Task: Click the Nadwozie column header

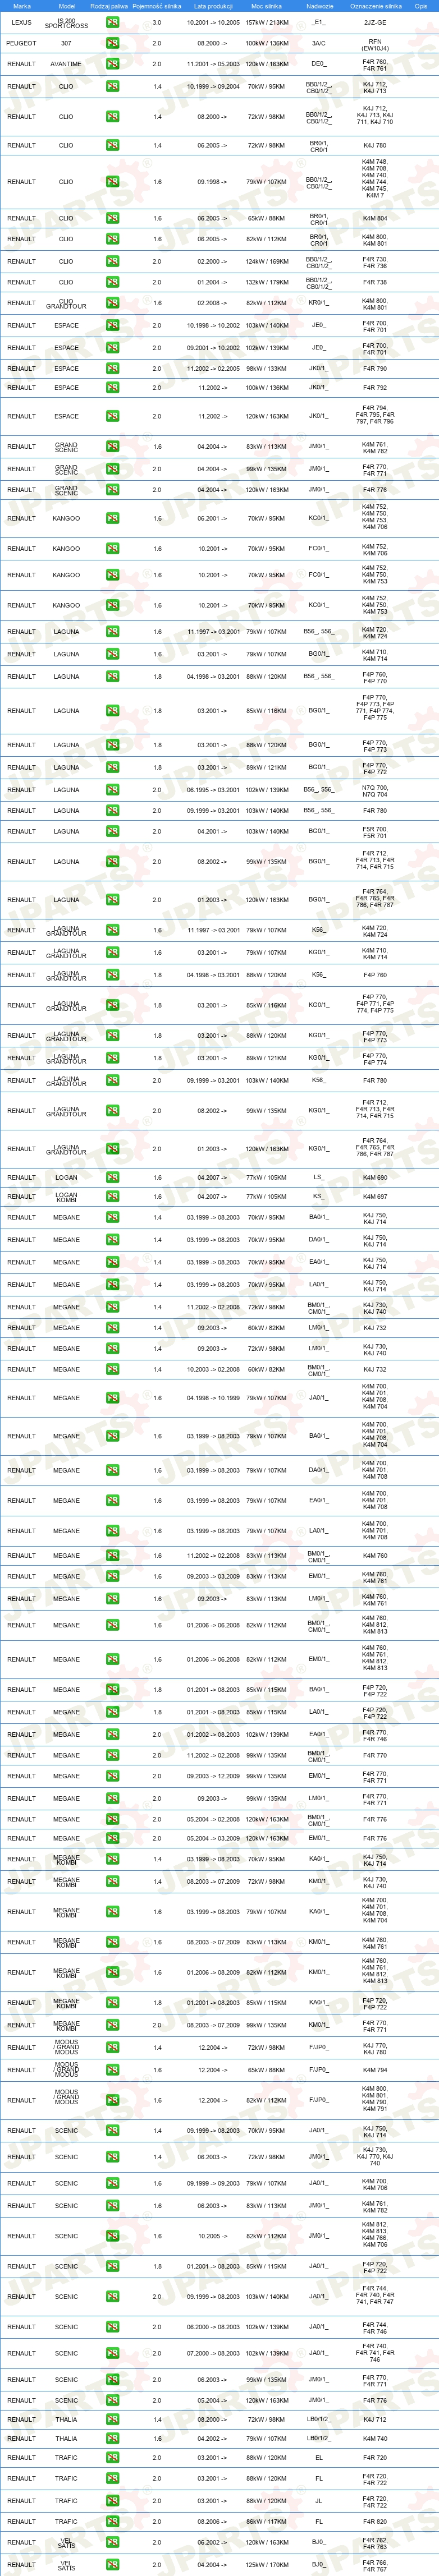Action: tap(320, 6)
